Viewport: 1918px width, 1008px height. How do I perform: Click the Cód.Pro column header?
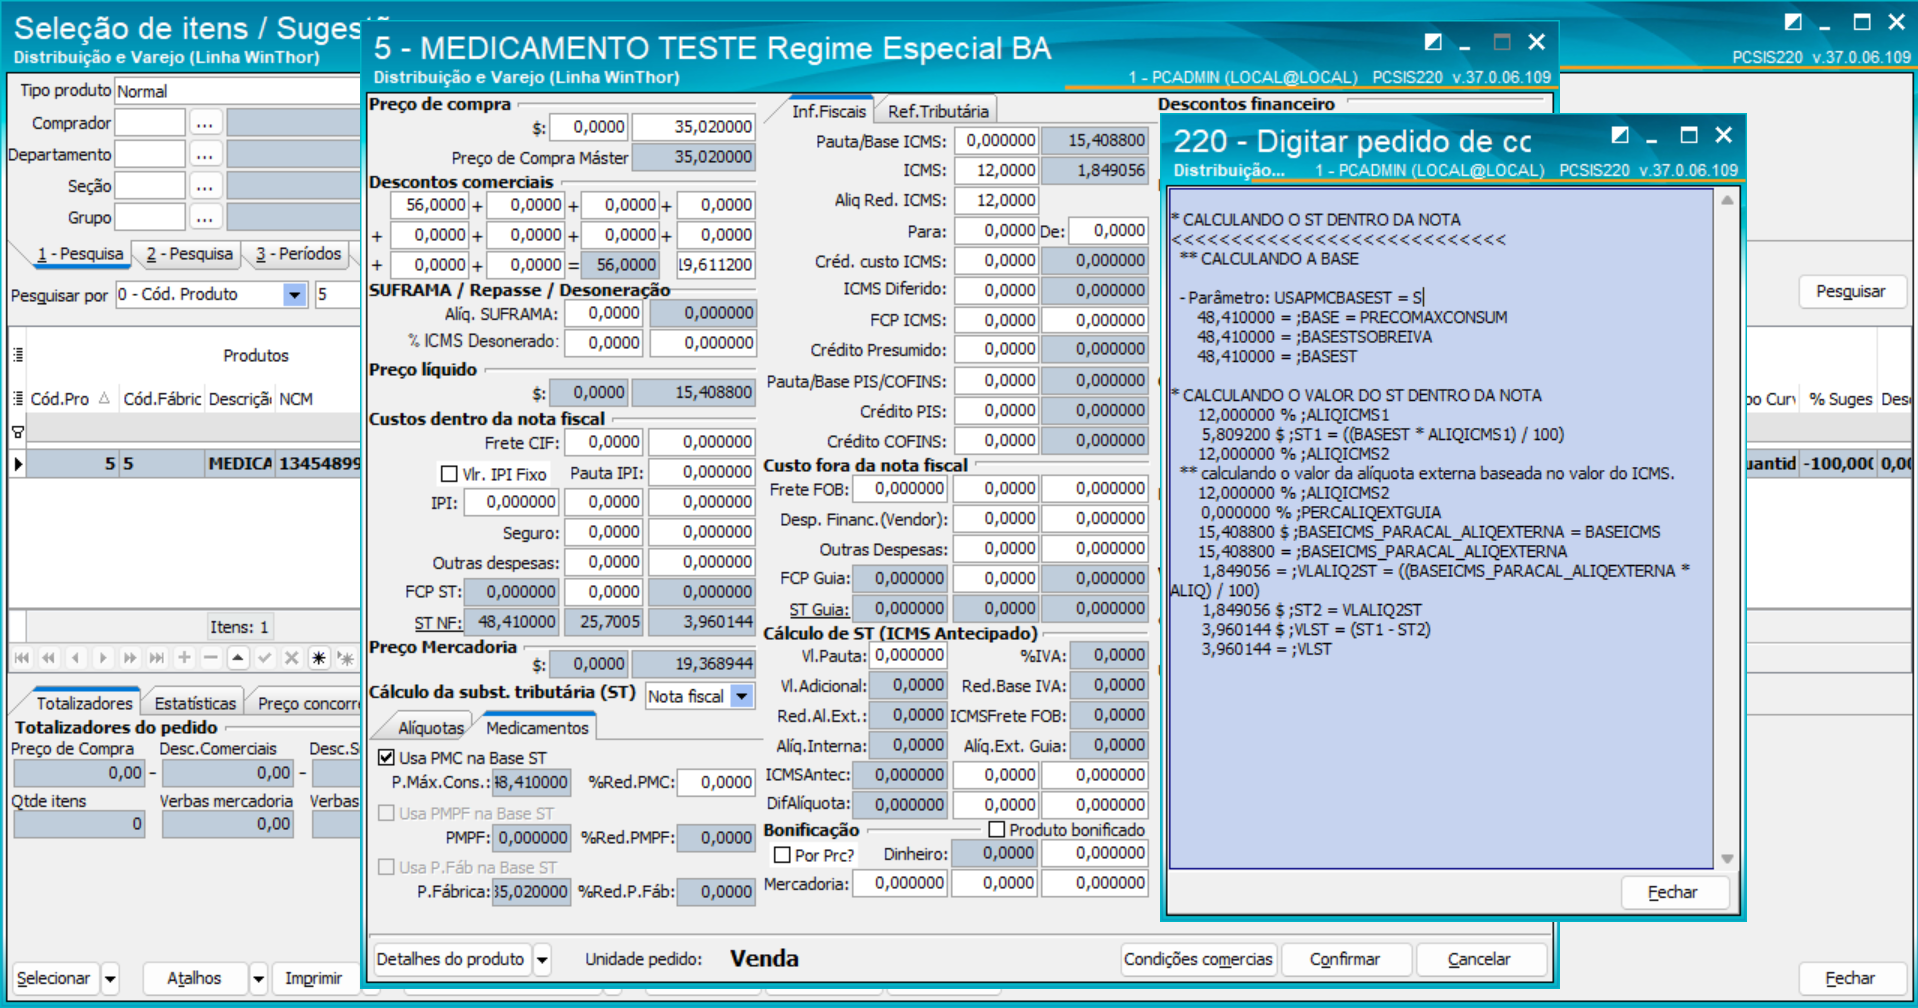tap(69, 399)
